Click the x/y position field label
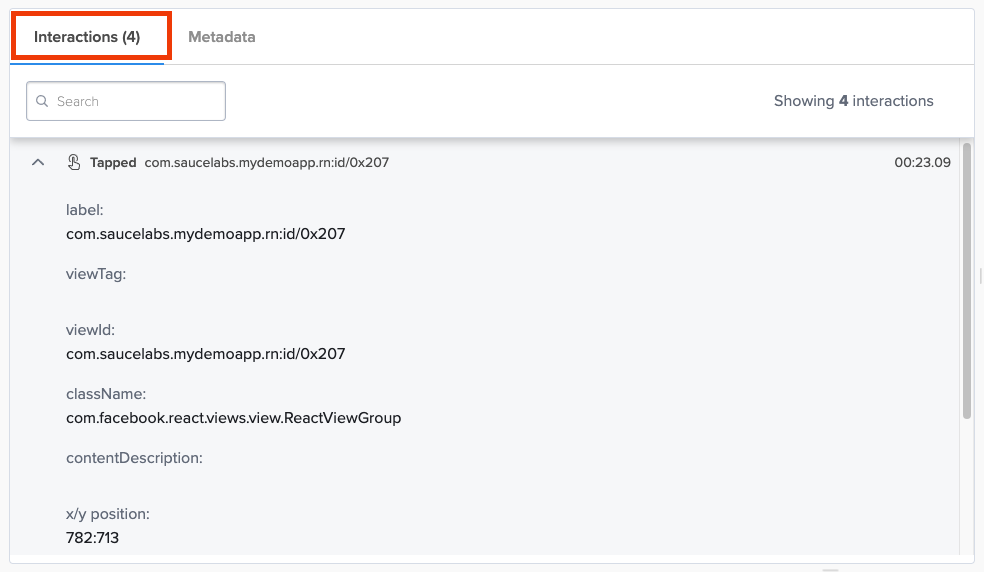 pos(107,514)
